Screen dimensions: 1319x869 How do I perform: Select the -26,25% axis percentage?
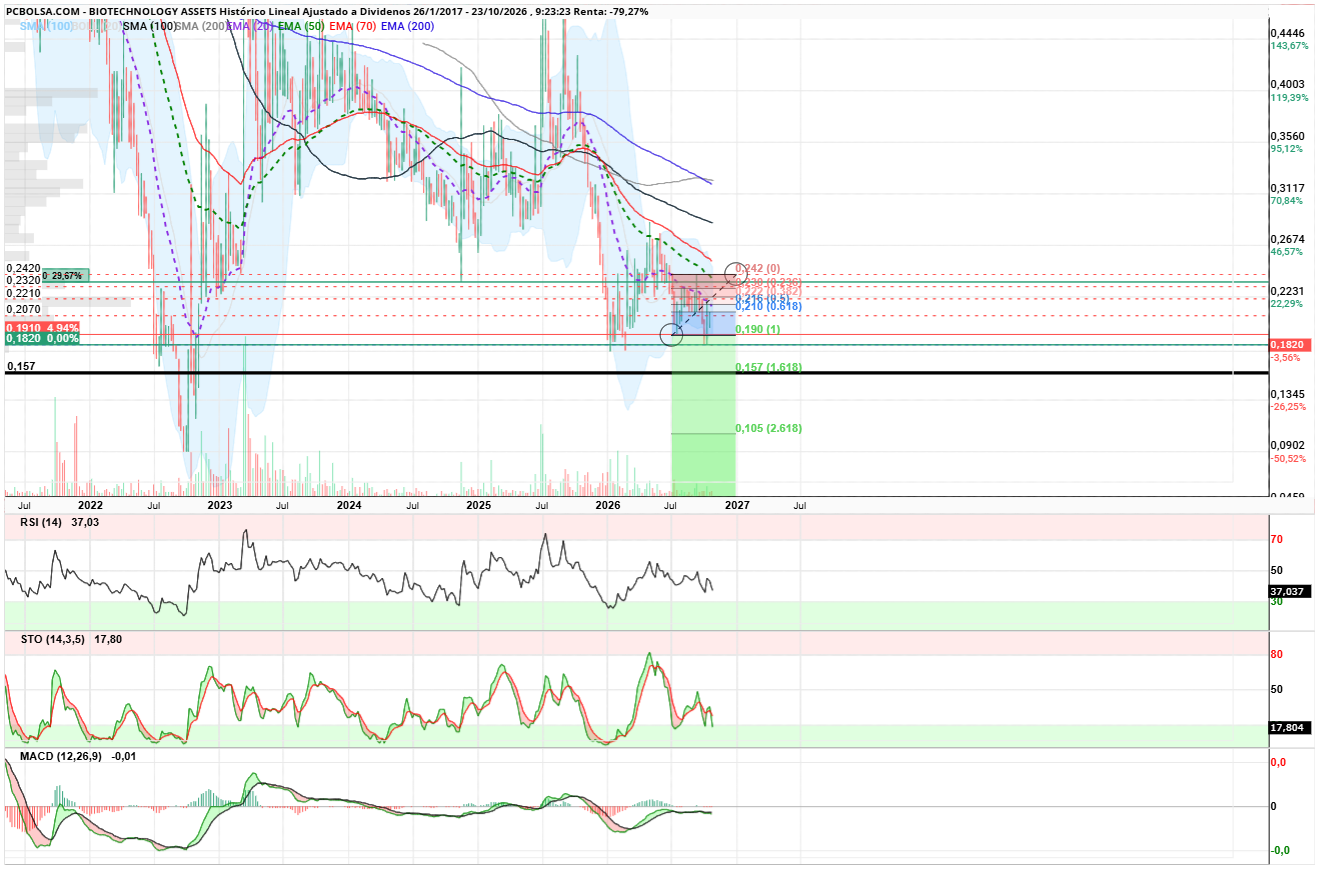click(x=1290, y=407)
